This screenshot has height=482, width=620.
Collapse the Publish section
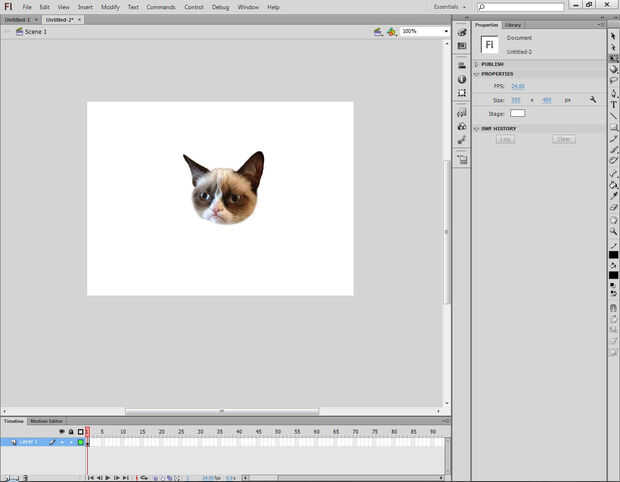pos(492,64)
